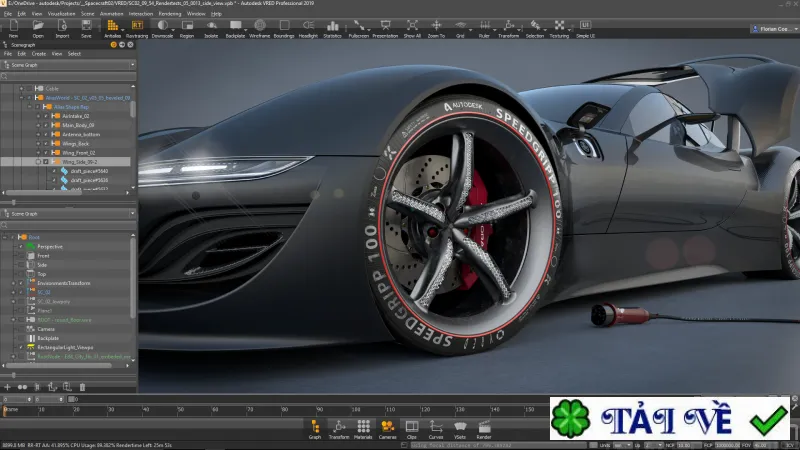Open the Materials module in bottom bar

pos(363,430)
